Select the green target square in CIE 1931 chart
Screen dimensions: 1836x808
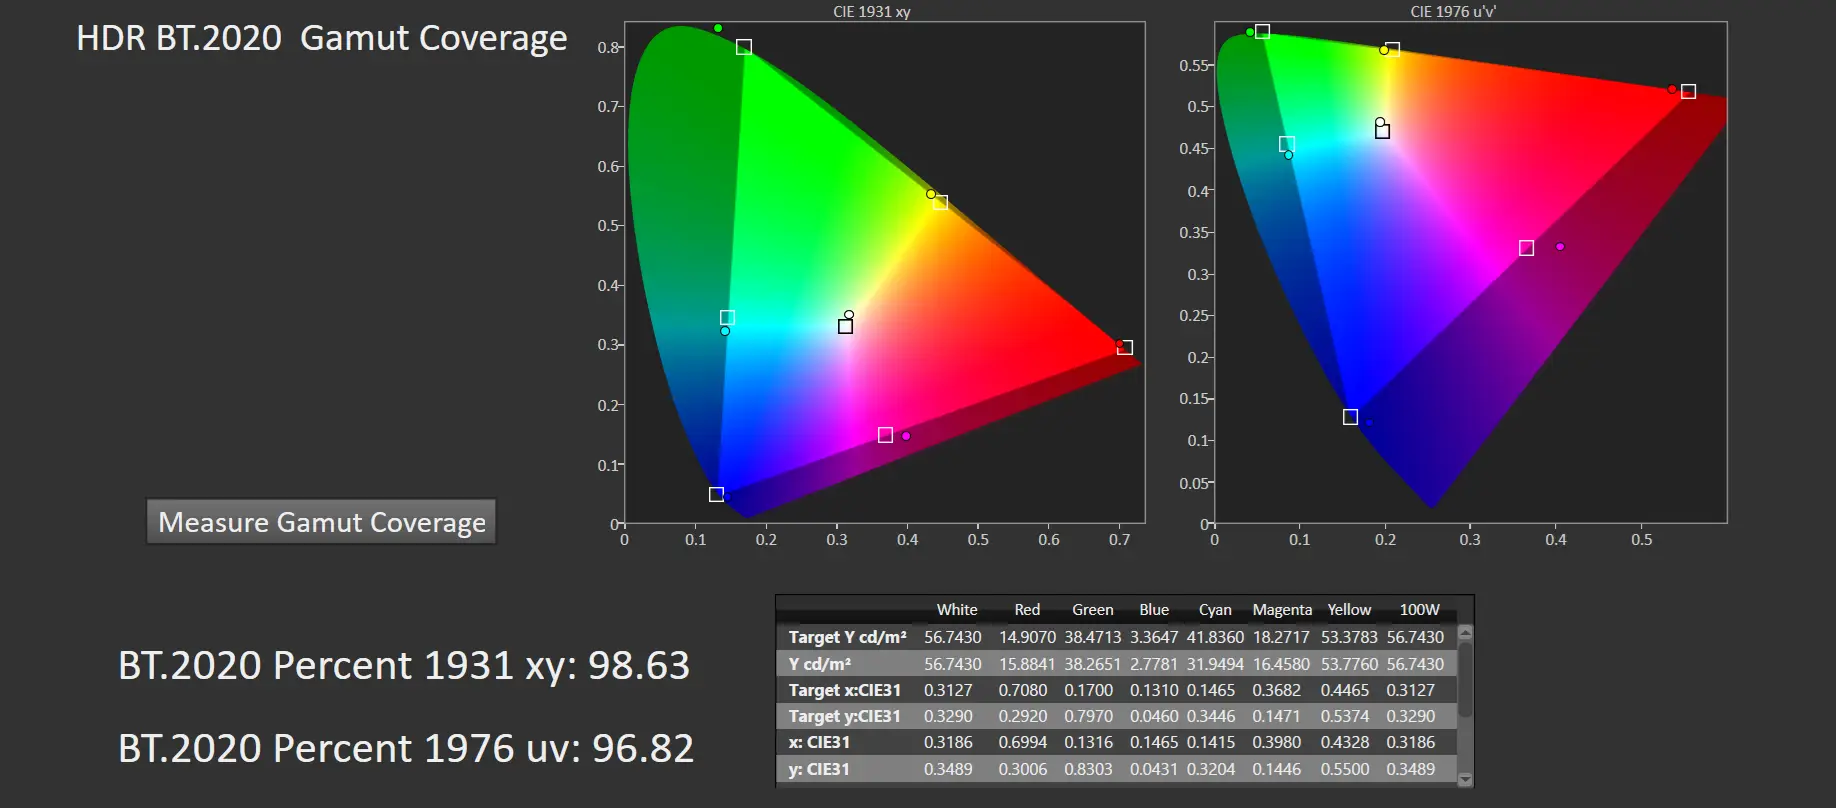click(x=743, y=47)
